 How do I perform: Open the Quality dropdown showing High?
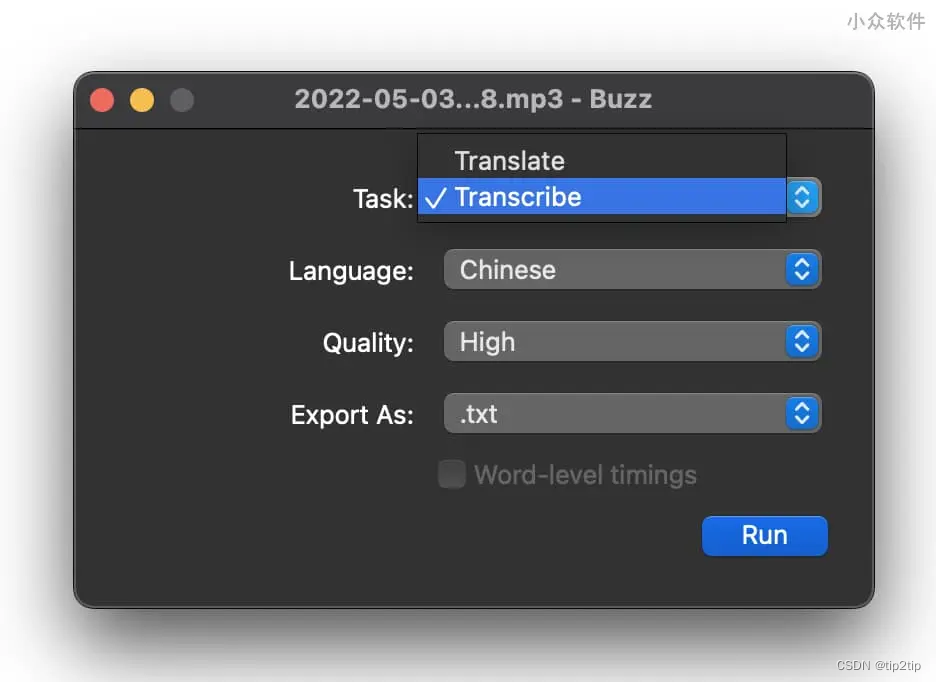pos(632,341)
